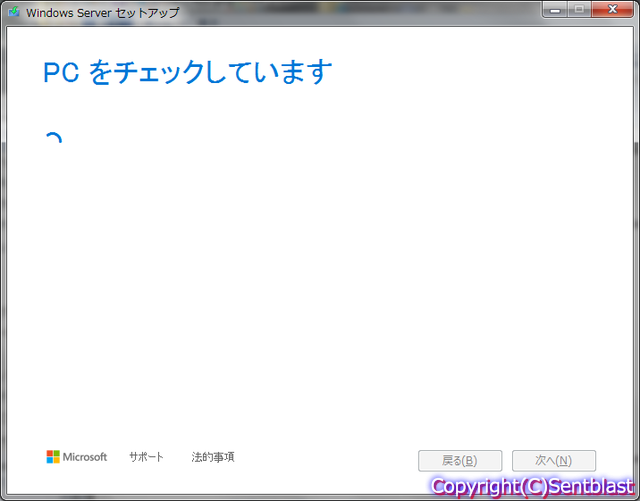The width and height of the screenshot is (640, 501).
Task: Click the 次へ(N) next button
Action: 554,461
